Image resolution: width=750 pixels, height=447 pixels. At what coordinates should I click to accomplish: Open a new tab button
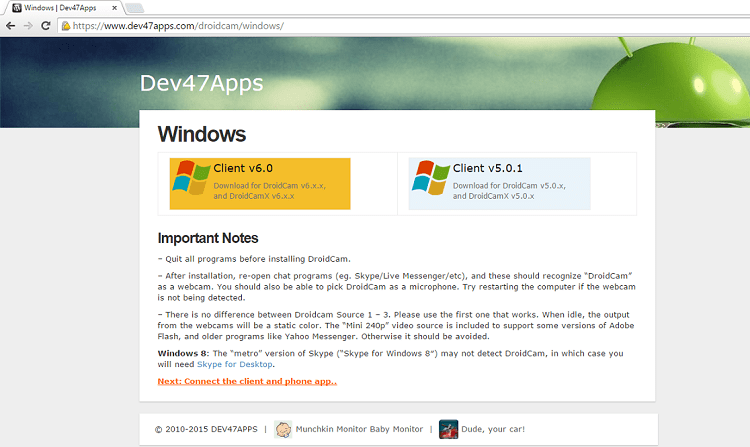(x=134, y=8)
